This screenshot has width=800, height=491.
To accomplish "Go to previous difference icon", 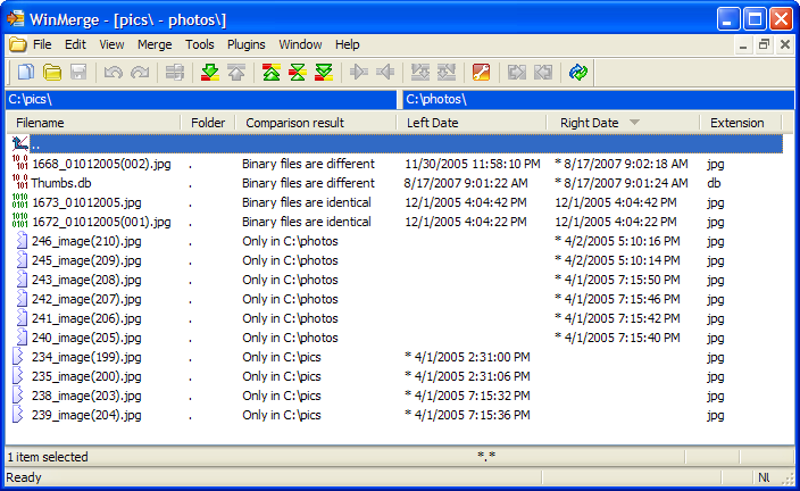I will tap(236, 72).
